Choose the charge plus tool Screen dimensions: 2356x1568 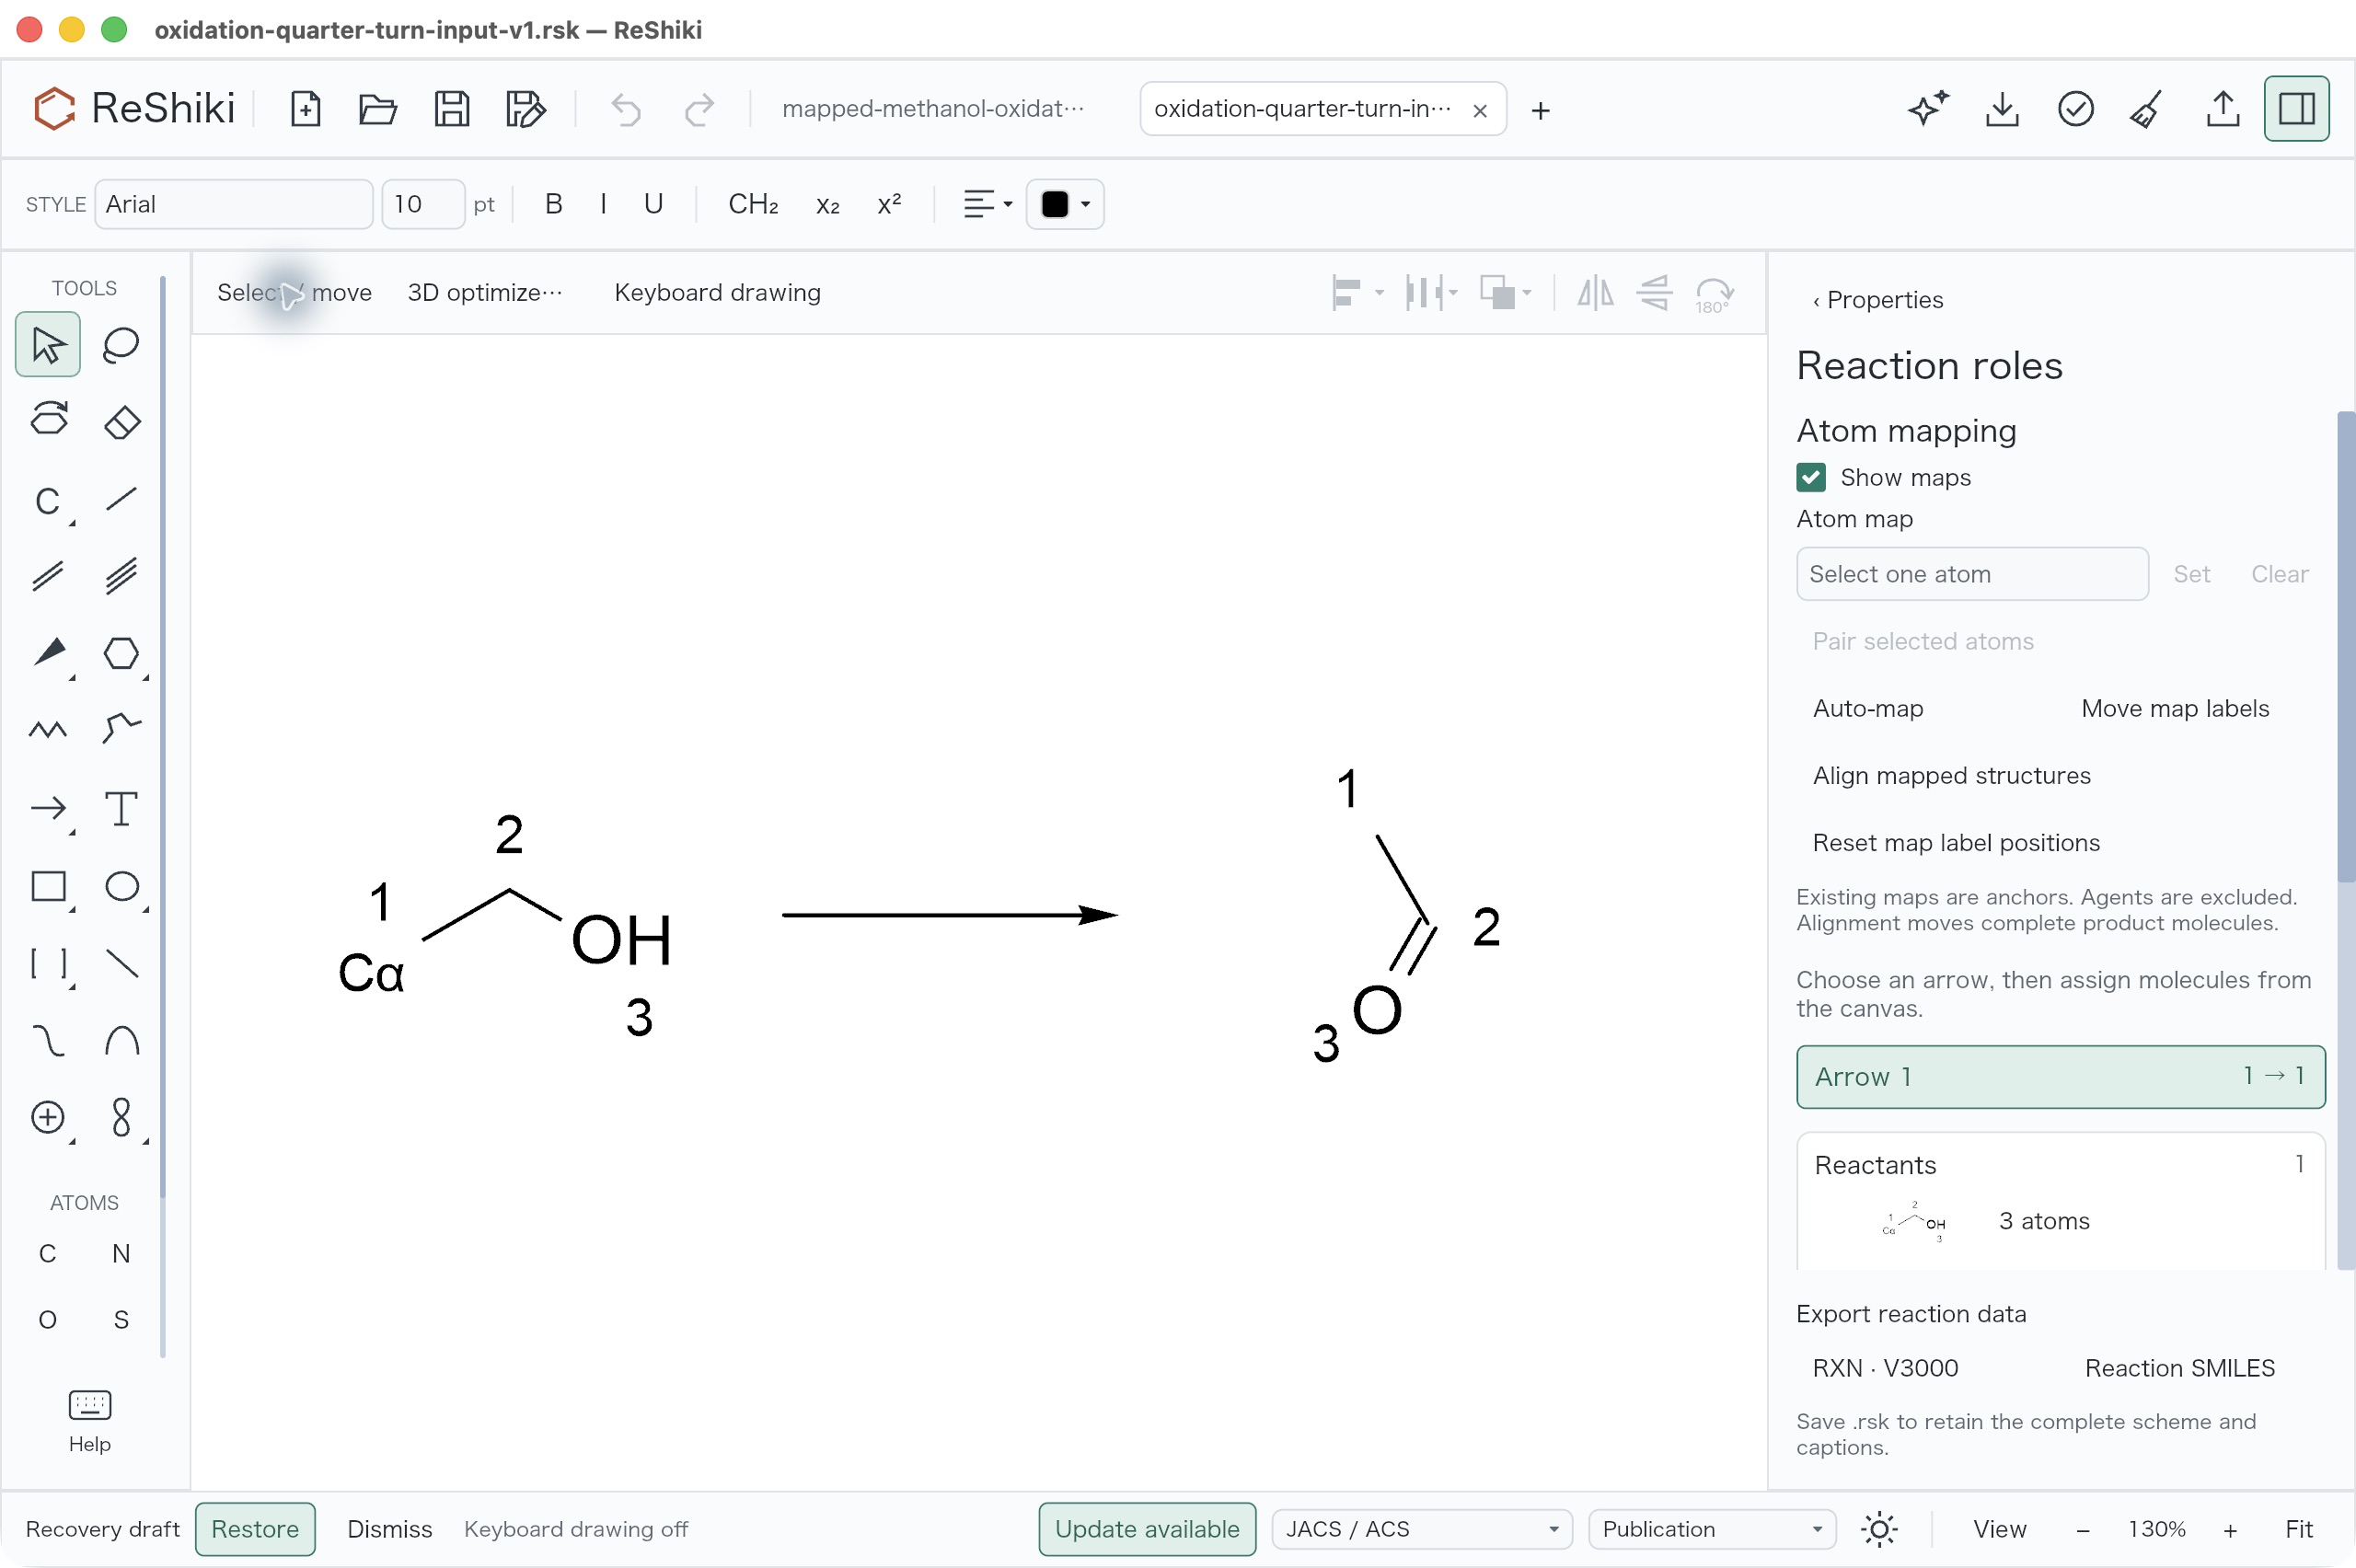coord(48,1117)
